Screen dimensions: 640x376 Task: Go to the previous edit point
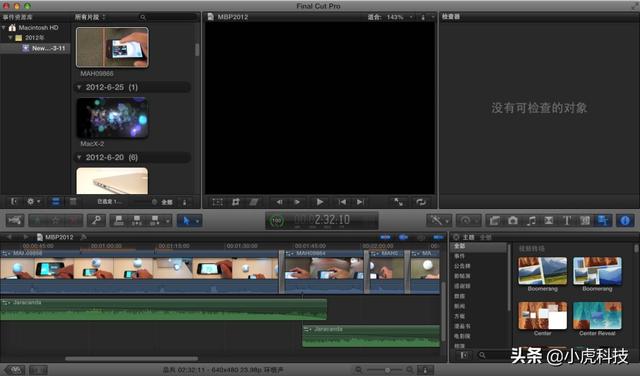tap(342, 202)
